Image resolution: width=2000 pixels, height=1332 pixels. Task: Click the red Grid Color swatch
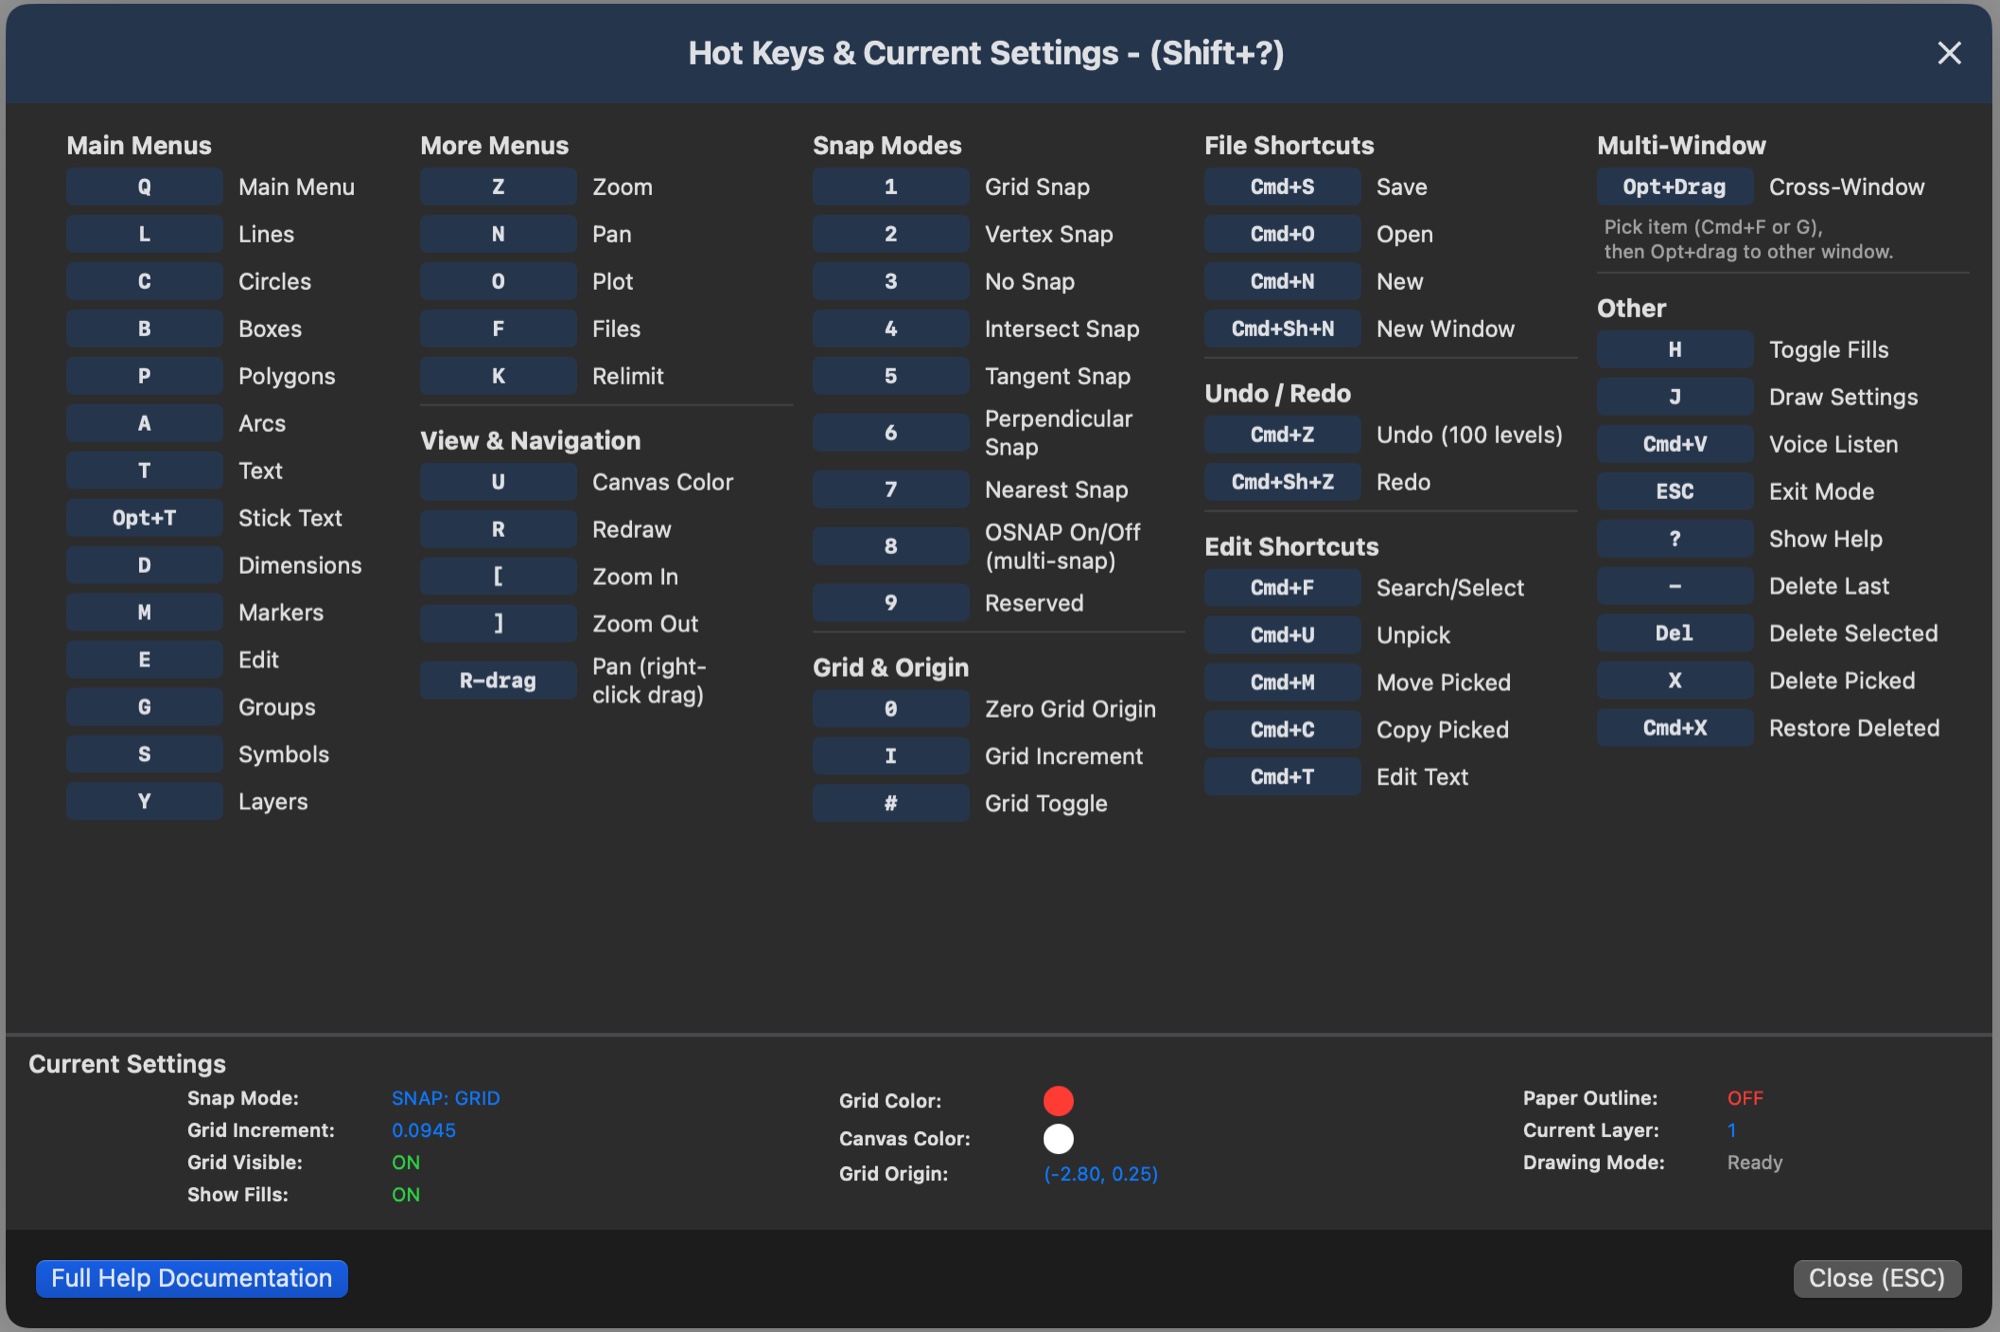(1058, 1101)
